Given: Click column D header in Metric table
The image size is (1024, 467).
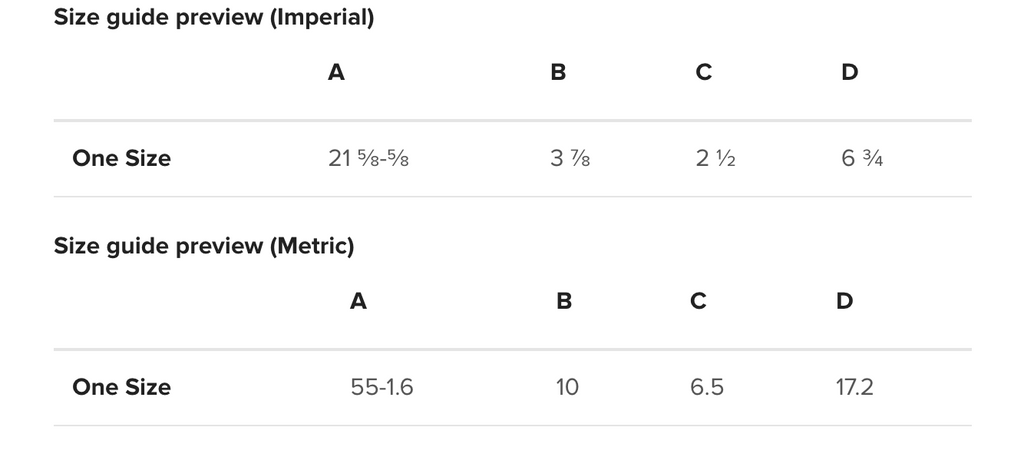Looking at the screenshot, I should (845, 301).
